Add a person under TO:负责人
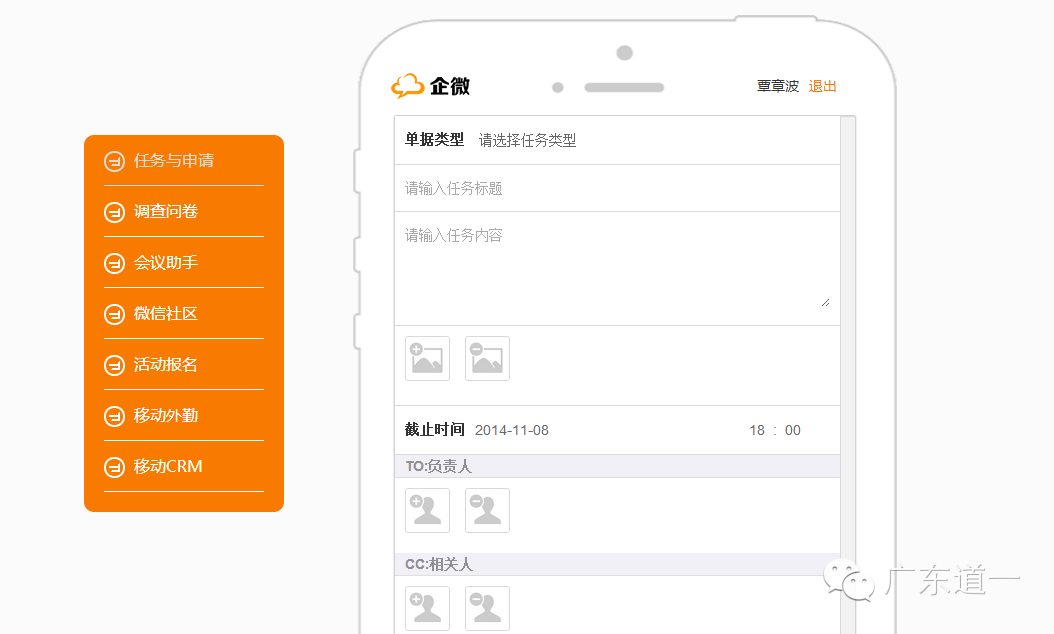Screen dimensions: 1054x634 pos(428,510)
